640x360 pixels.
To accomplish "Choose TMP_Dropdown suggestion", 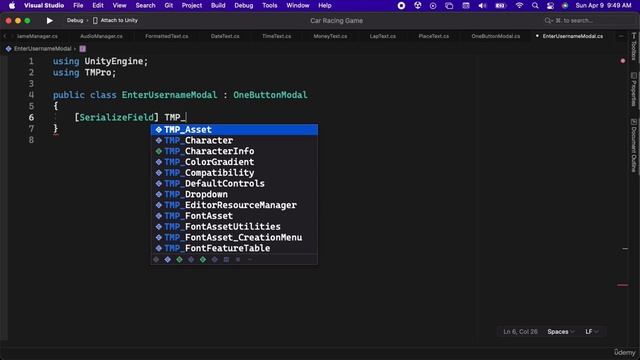I will point(234,194).
